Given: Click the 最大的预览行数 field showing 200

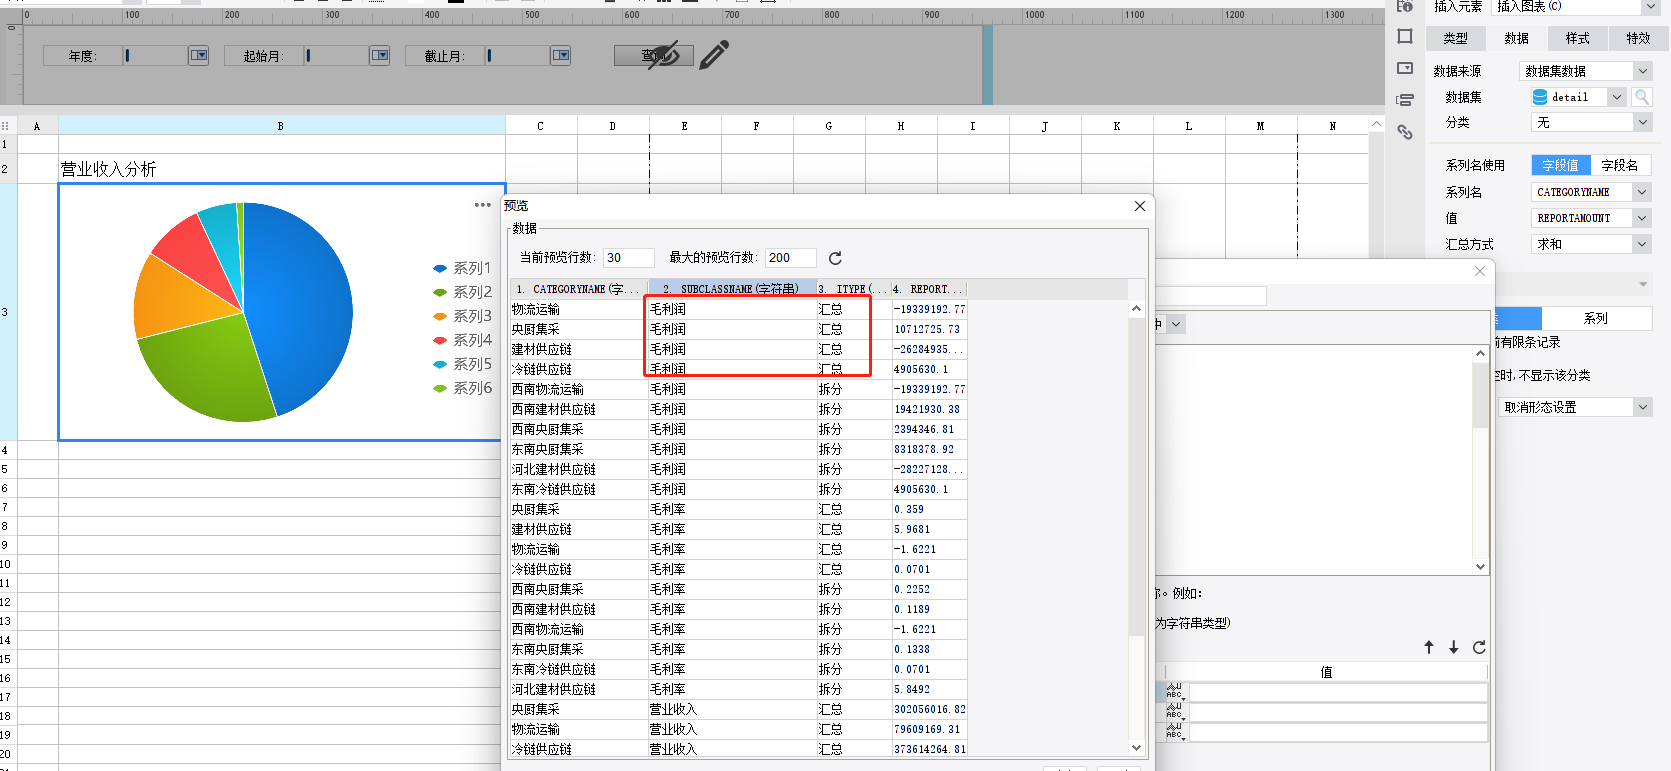Looking at the screenshot, I should [x=791, y=258].
